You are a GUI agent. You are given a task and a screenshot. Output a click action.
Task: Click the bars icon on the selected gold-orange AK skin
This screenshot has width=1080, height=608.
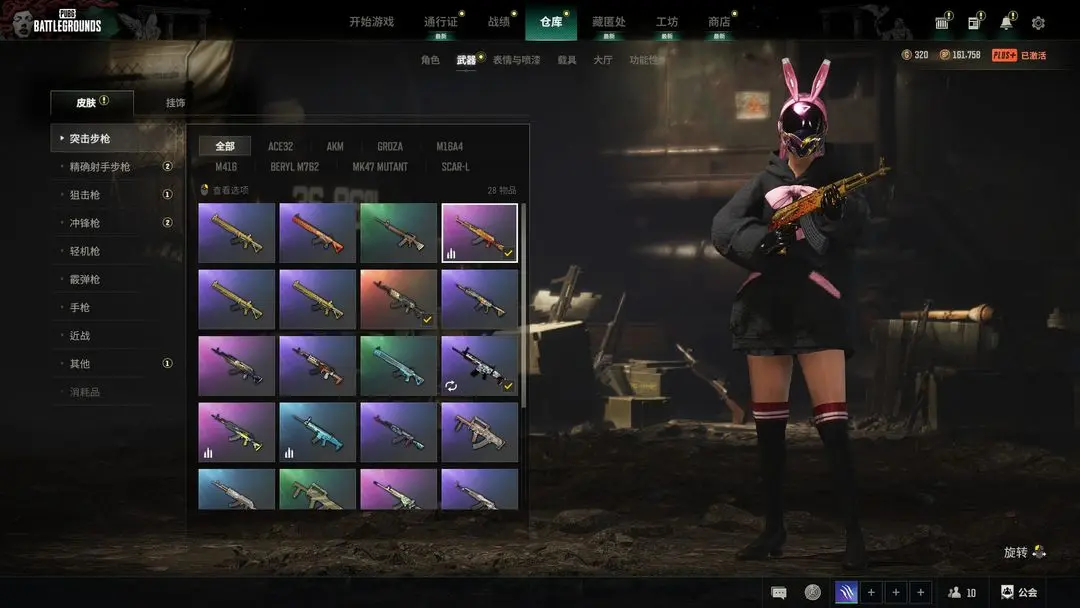tap(451, 253)
